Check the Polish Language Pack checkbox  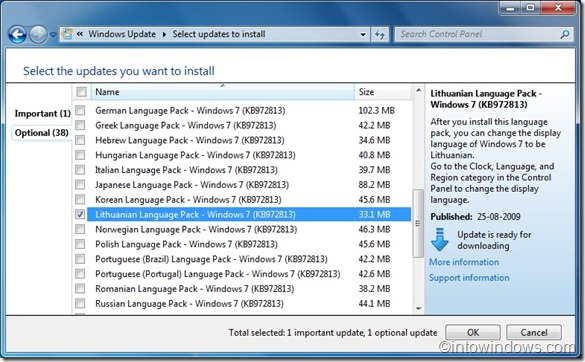80,244
